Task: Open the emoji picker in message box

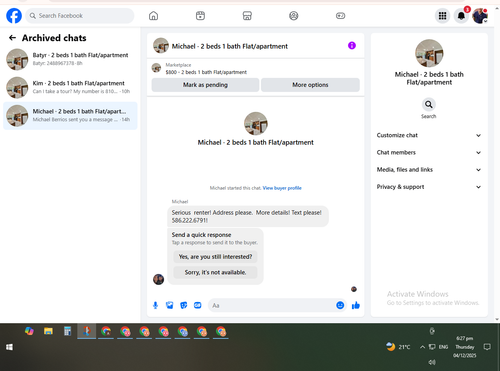Action: [340, 305]
